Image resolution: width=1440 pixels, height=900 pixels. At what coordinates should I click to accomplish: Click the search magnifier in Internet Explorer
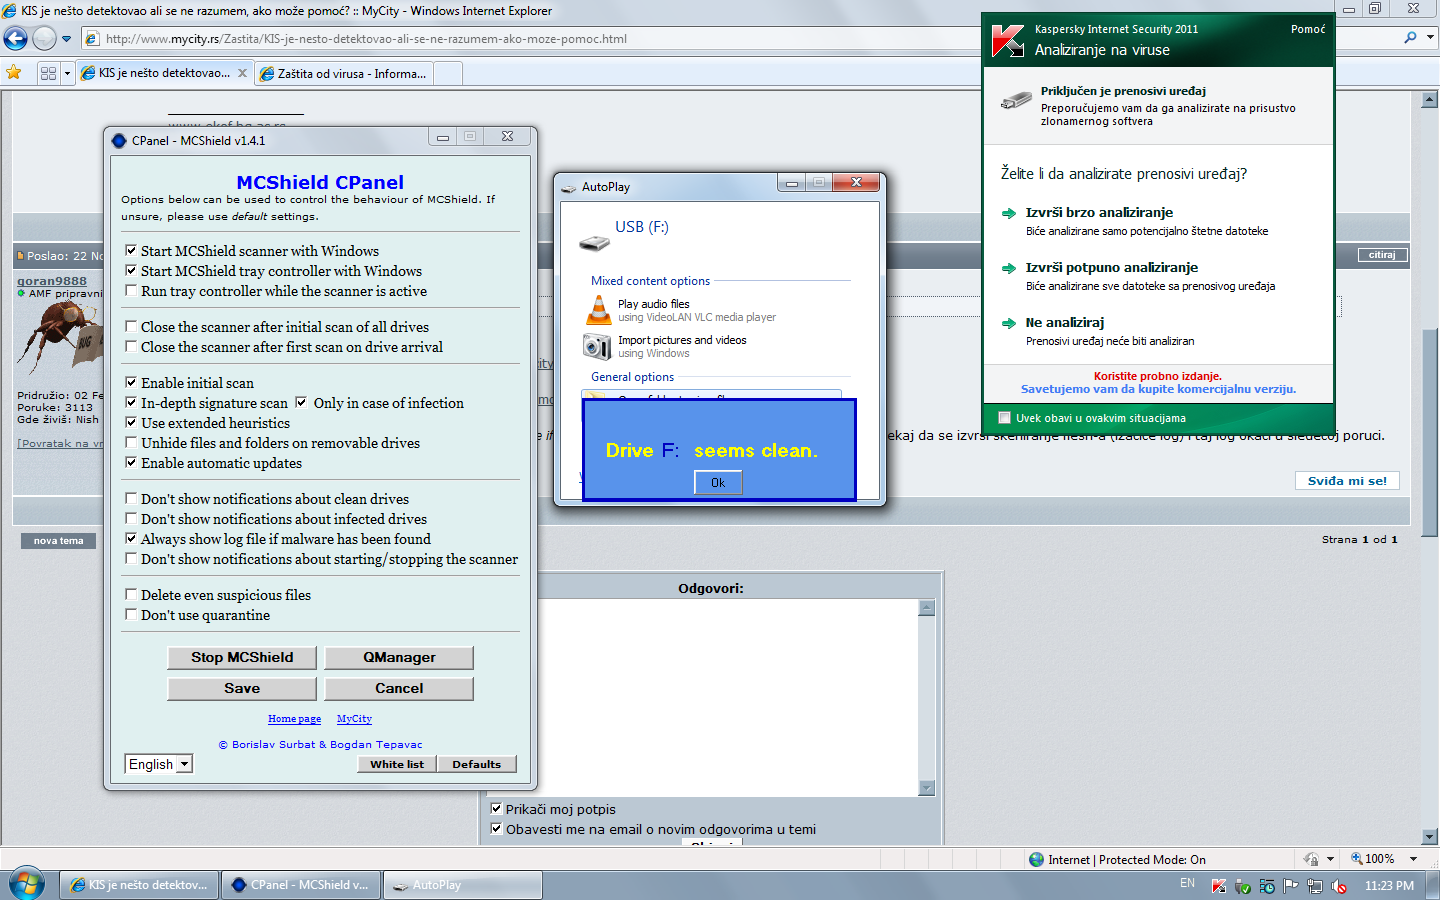click(1410, 38)
